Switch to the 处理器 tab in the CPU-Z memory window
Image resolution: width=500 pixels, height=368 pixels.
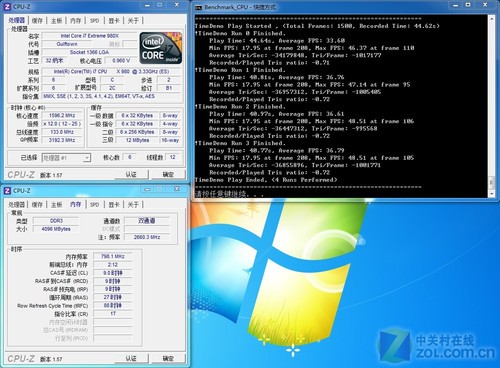17,205
